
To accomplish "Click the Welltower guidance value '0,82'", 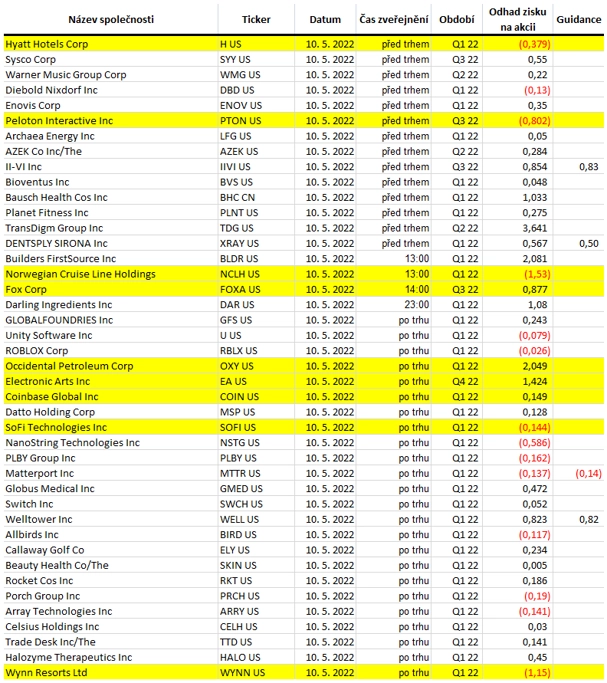I will [x=589, y=520].
